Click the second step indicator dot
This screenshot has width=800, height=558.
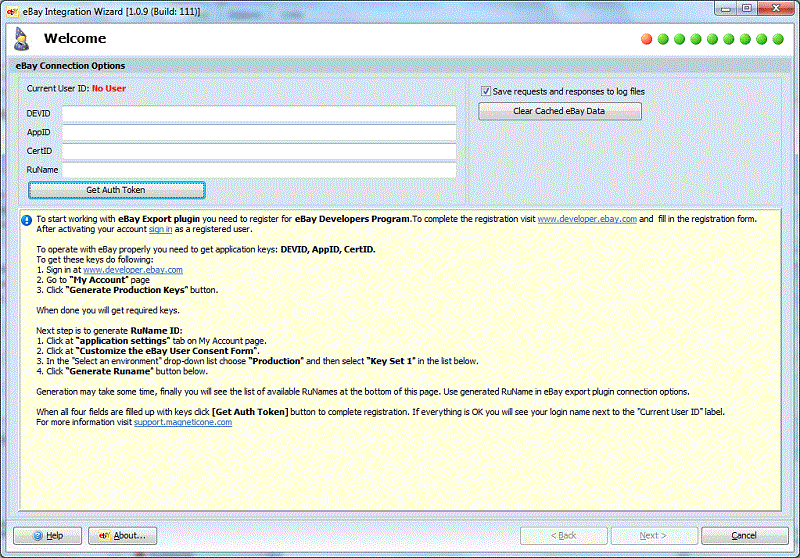(663, 39)
